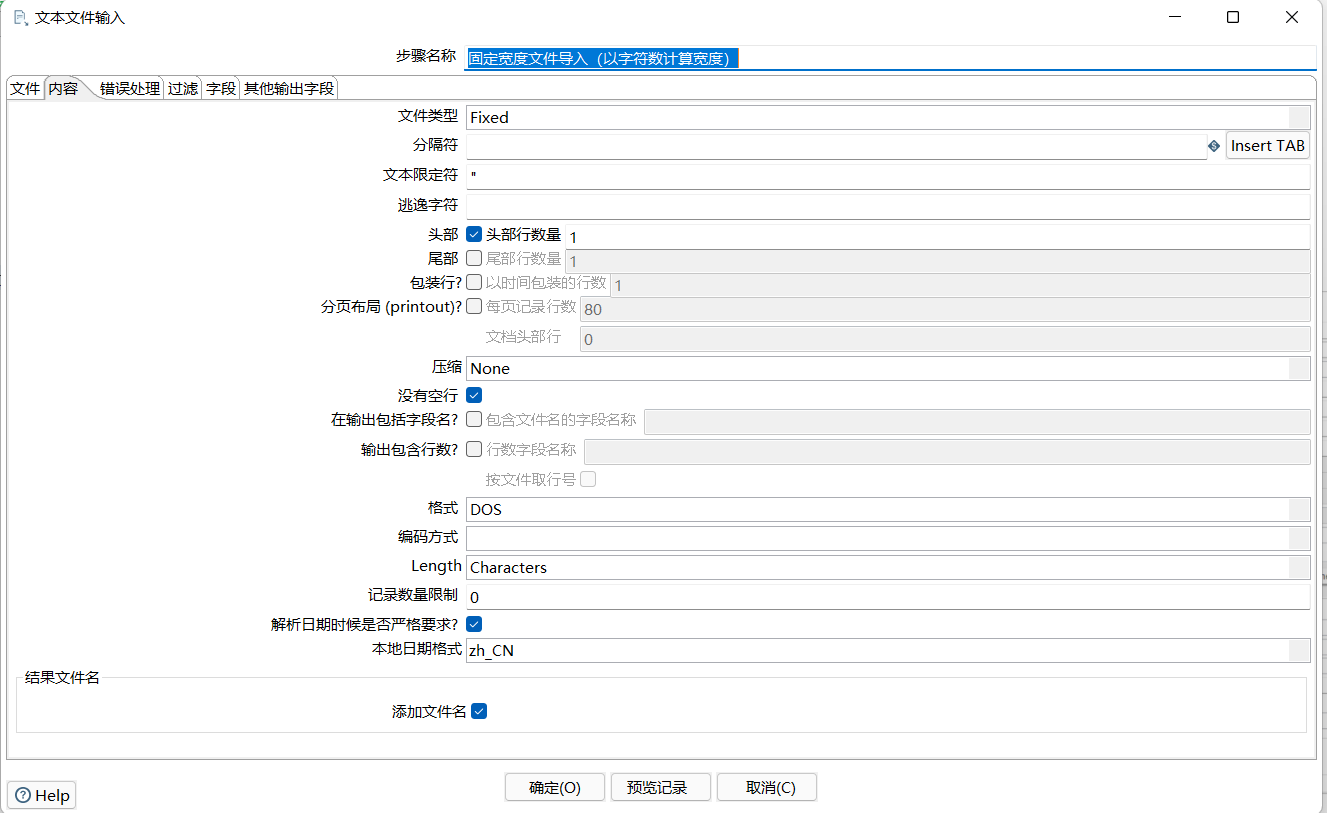Click the 文本文件输入 window title icon
The image size is (1327, 813).
click(x=20, y=17)
